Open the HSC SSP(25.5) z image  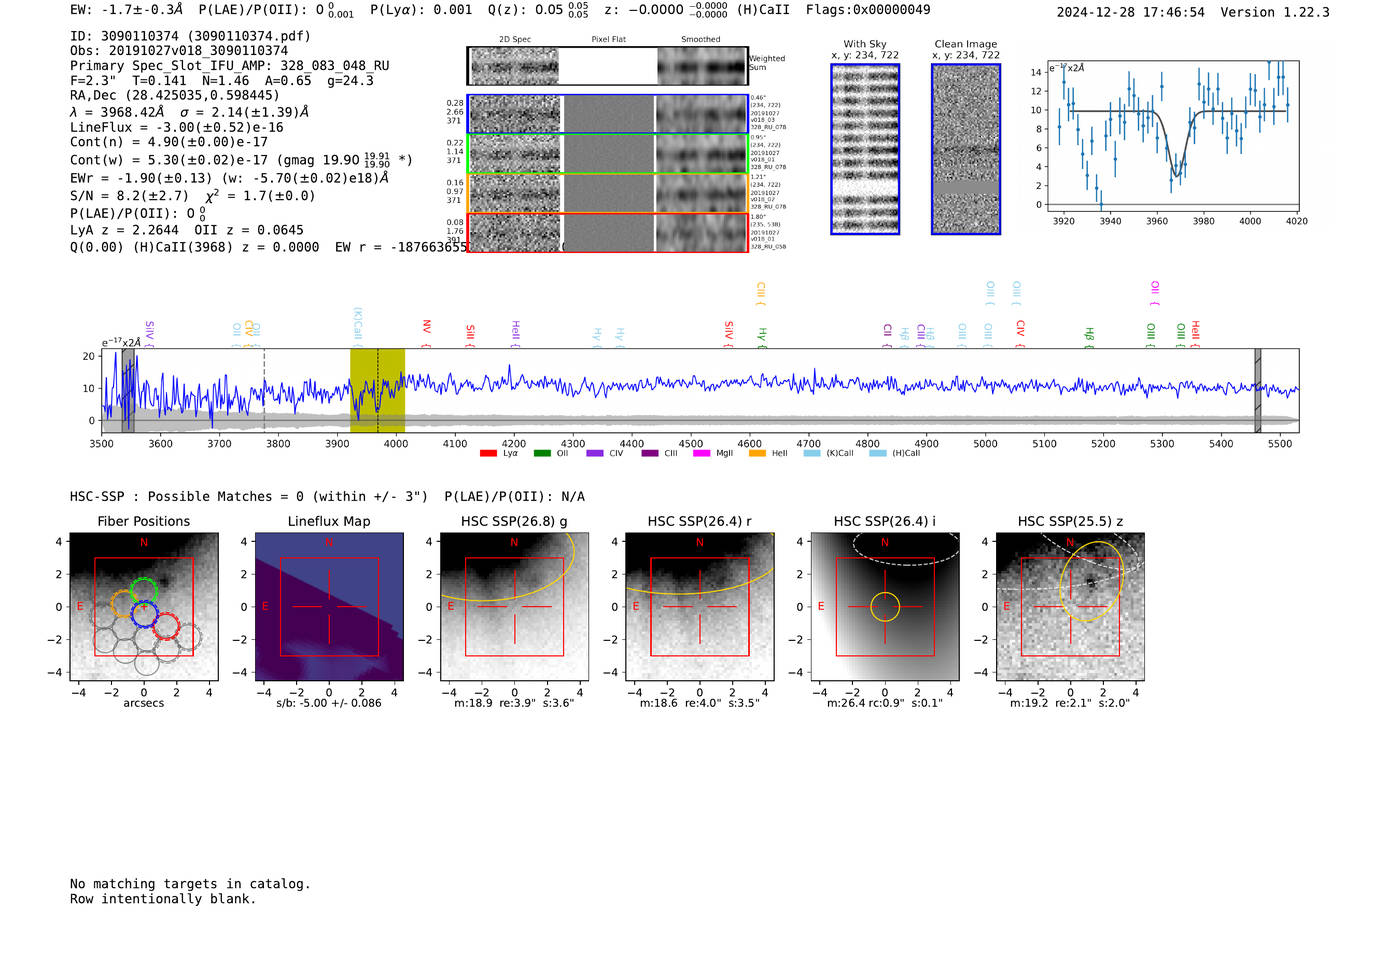pyautogui.click(x=1070, y=607)
